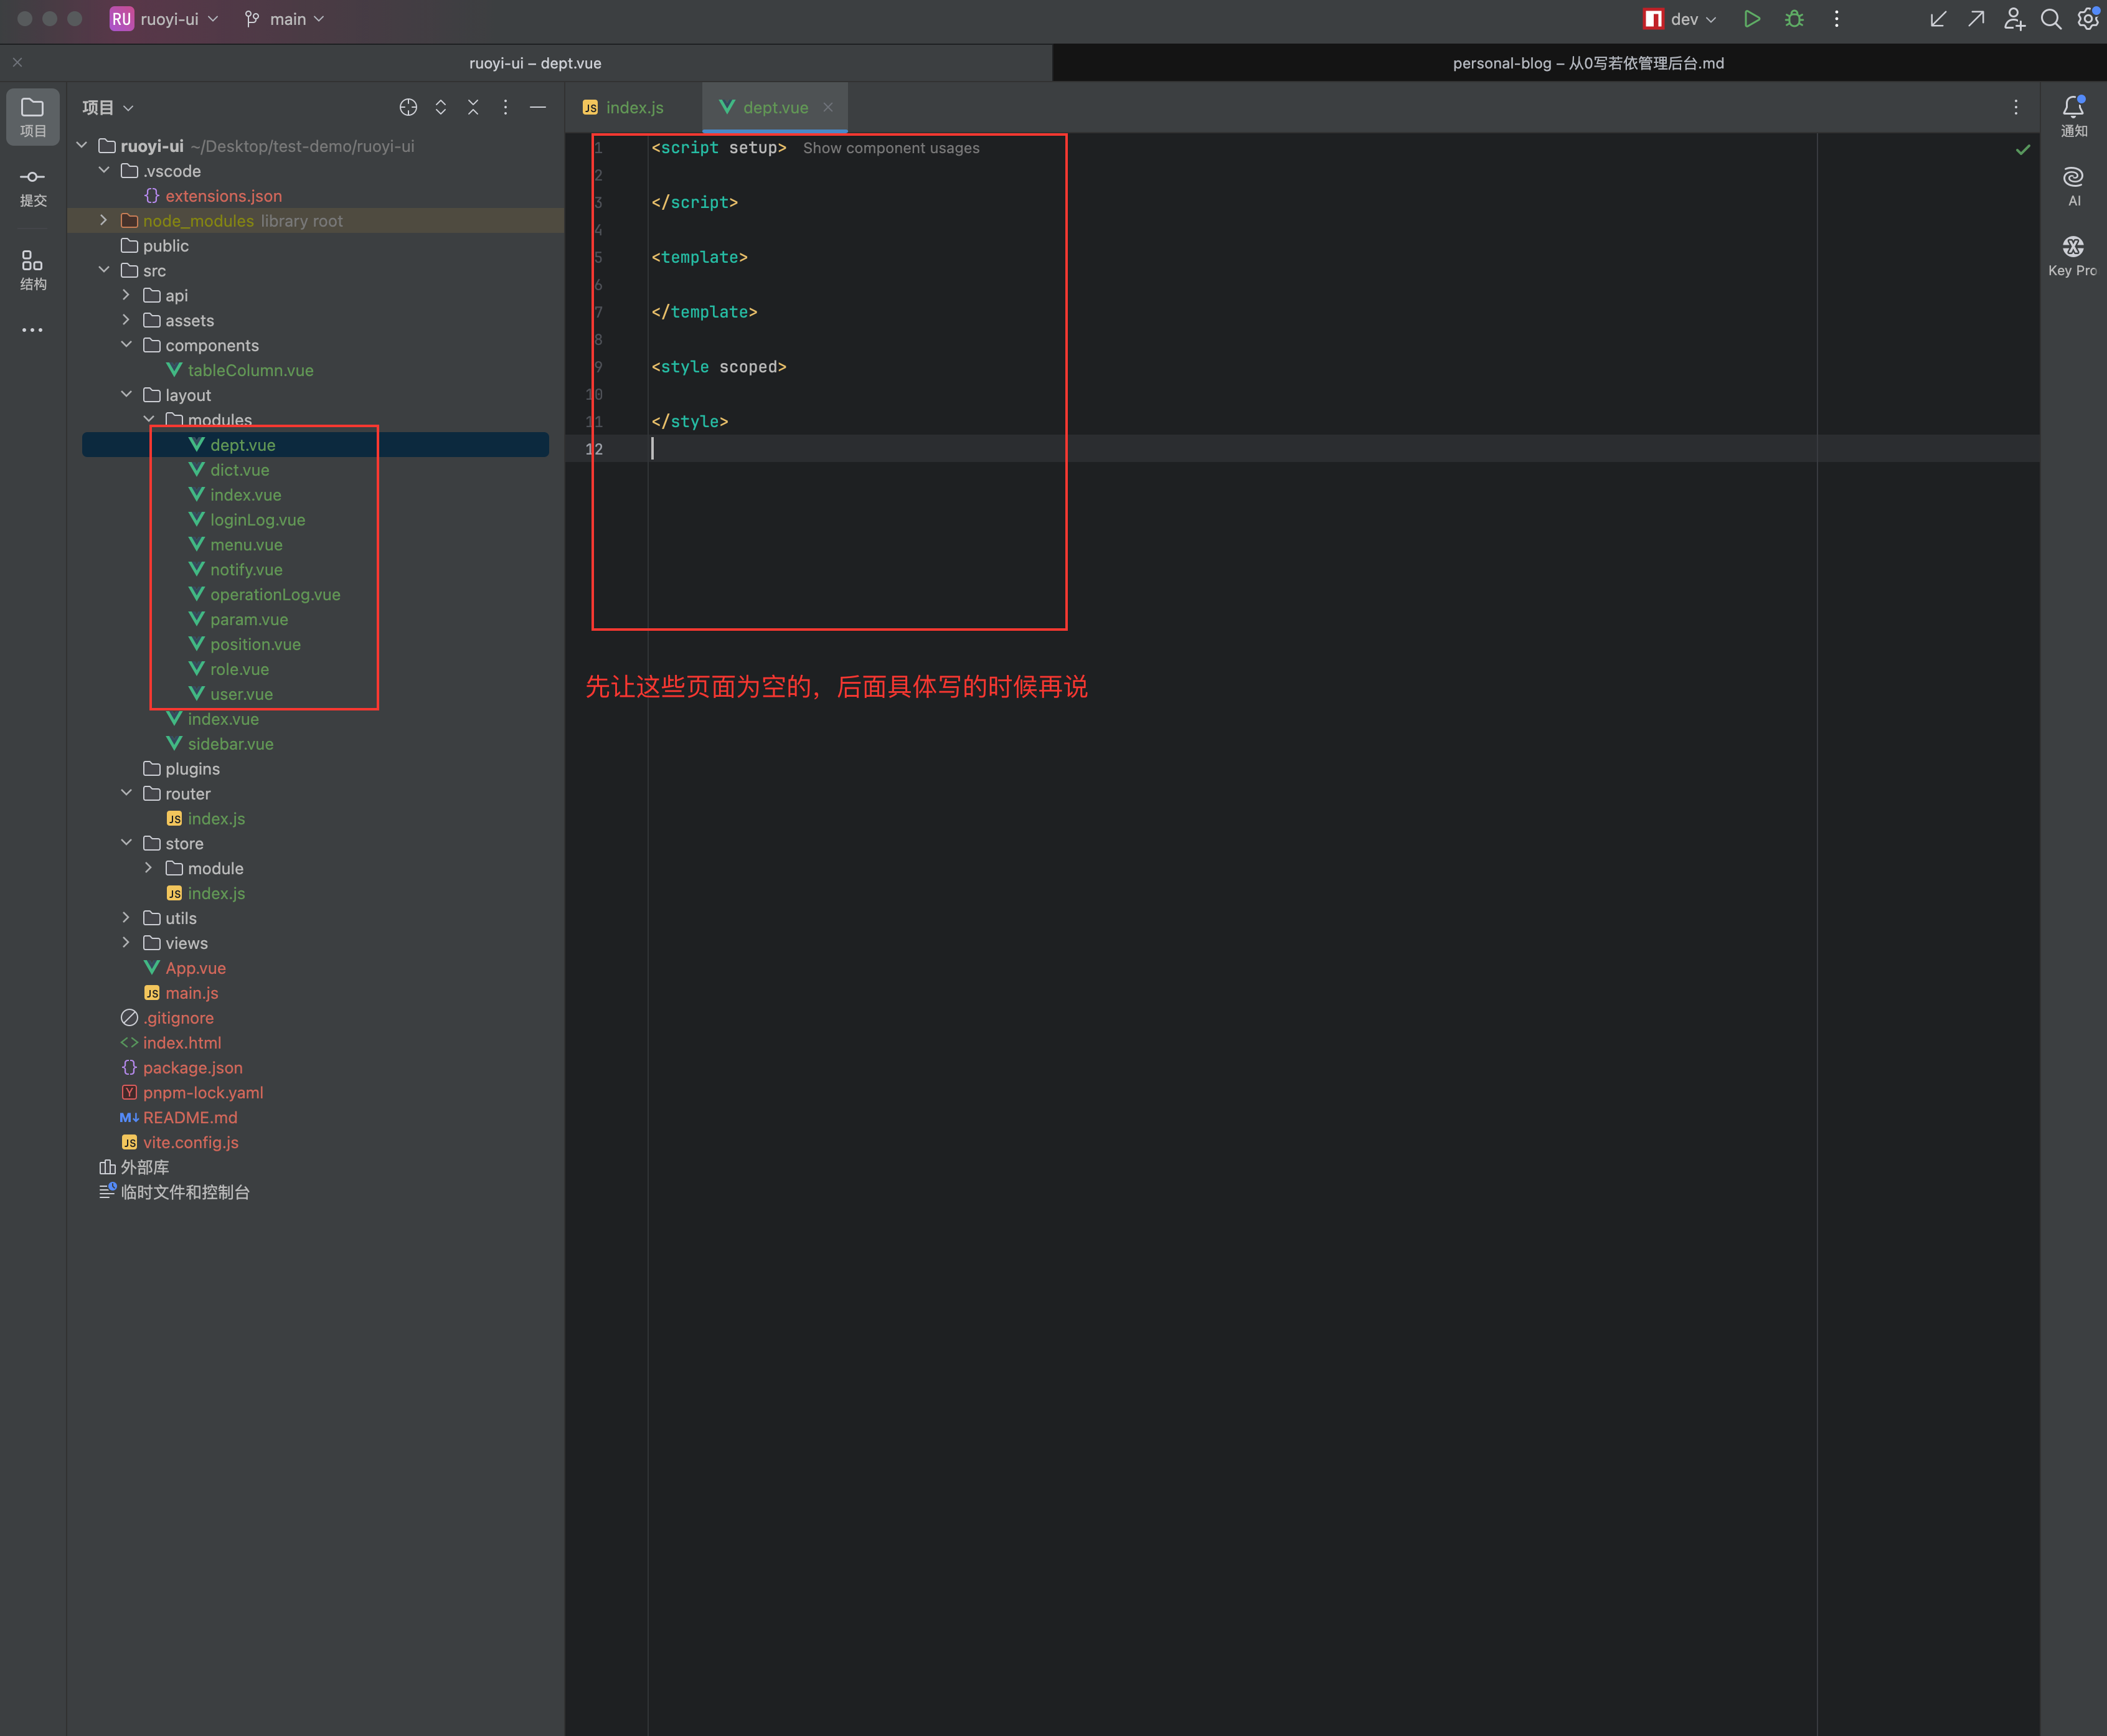Image resolution: width=2107 pixels, height=1736 pixels.
Task: Open the Key Promoter panel
Action: 2072,256
